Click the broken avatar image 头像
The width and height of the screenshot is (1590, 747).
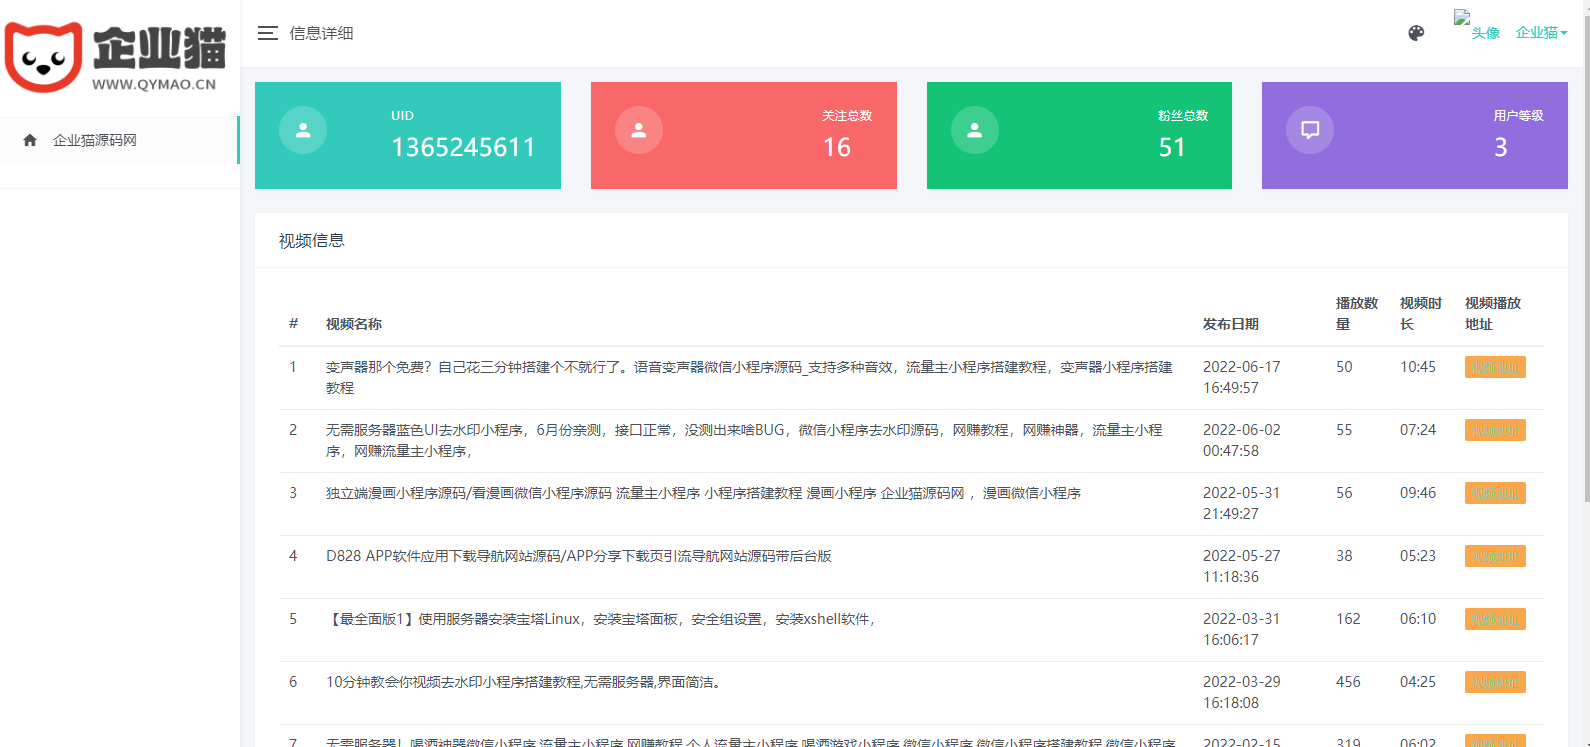click(1476, 26)
